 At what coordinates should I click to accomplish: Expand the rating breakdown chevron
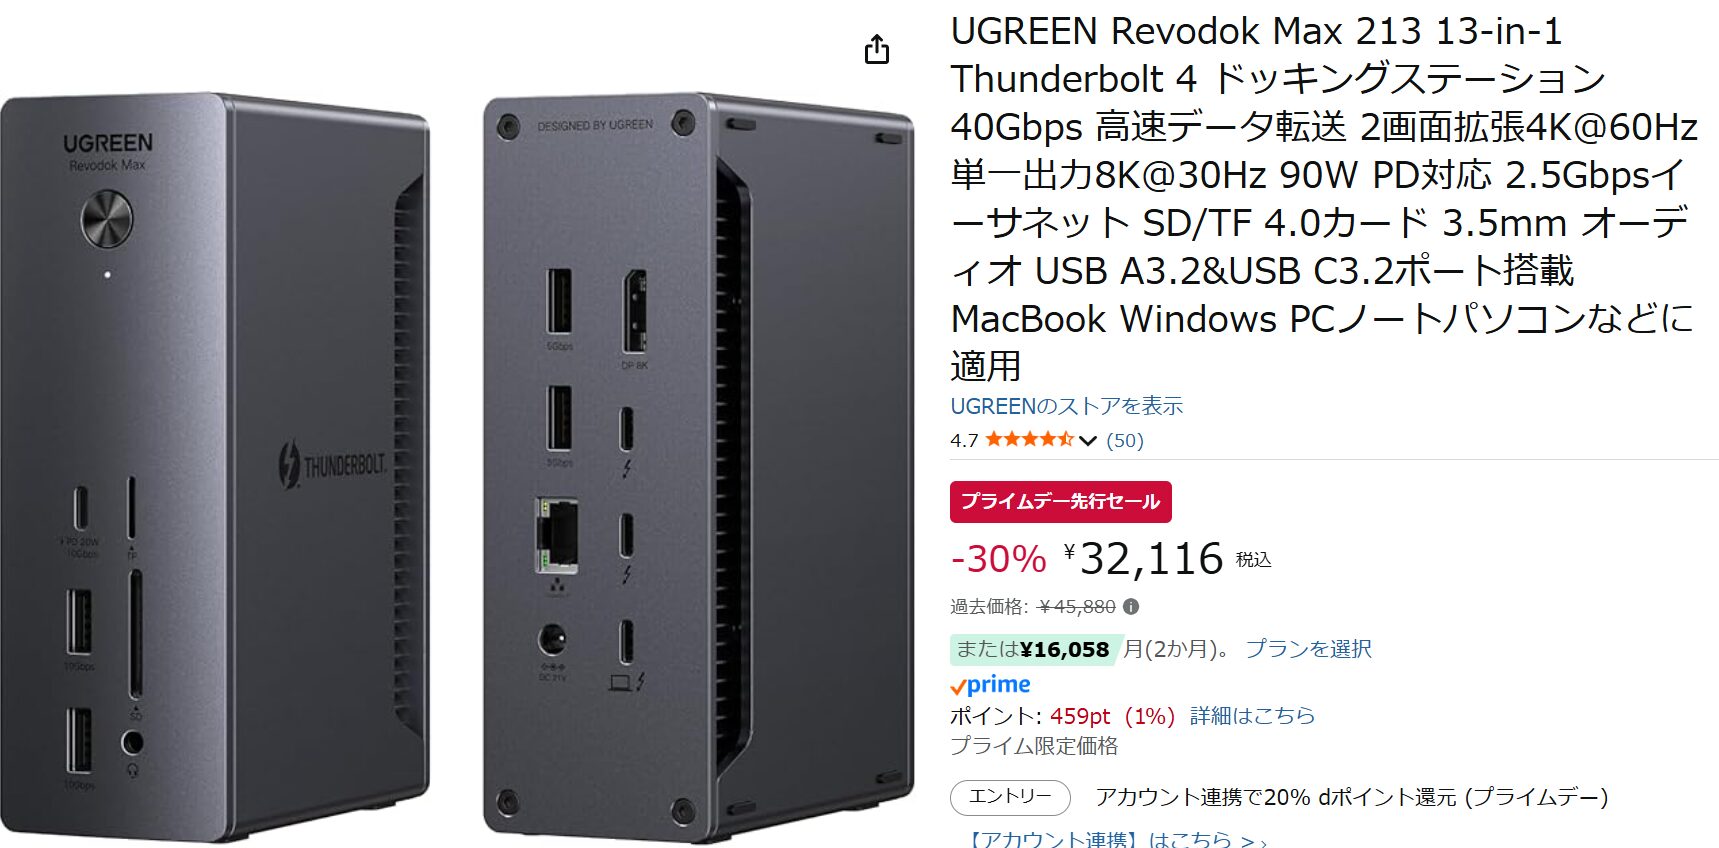(x=1088, y=440)
